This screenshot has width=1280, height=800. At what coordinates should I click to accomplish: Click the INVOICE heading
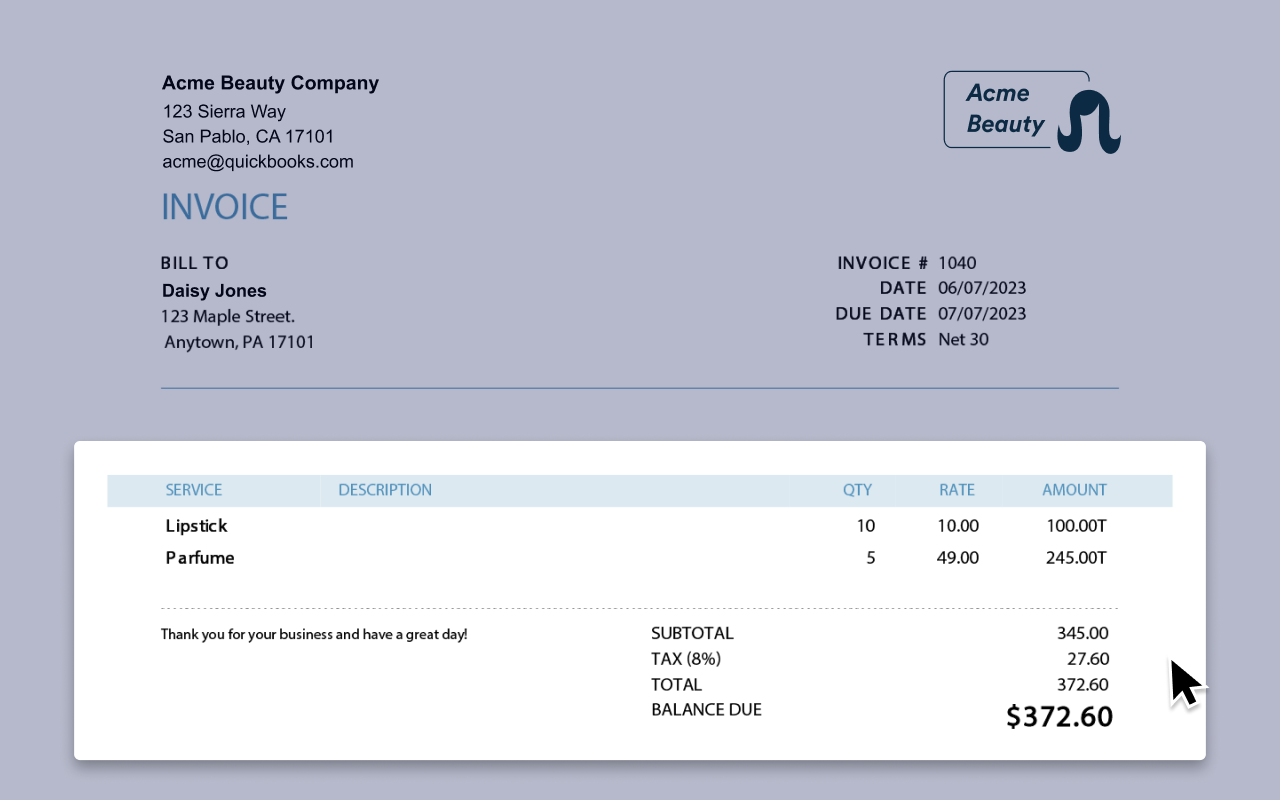pyautogui.click(x=224, y=207)
